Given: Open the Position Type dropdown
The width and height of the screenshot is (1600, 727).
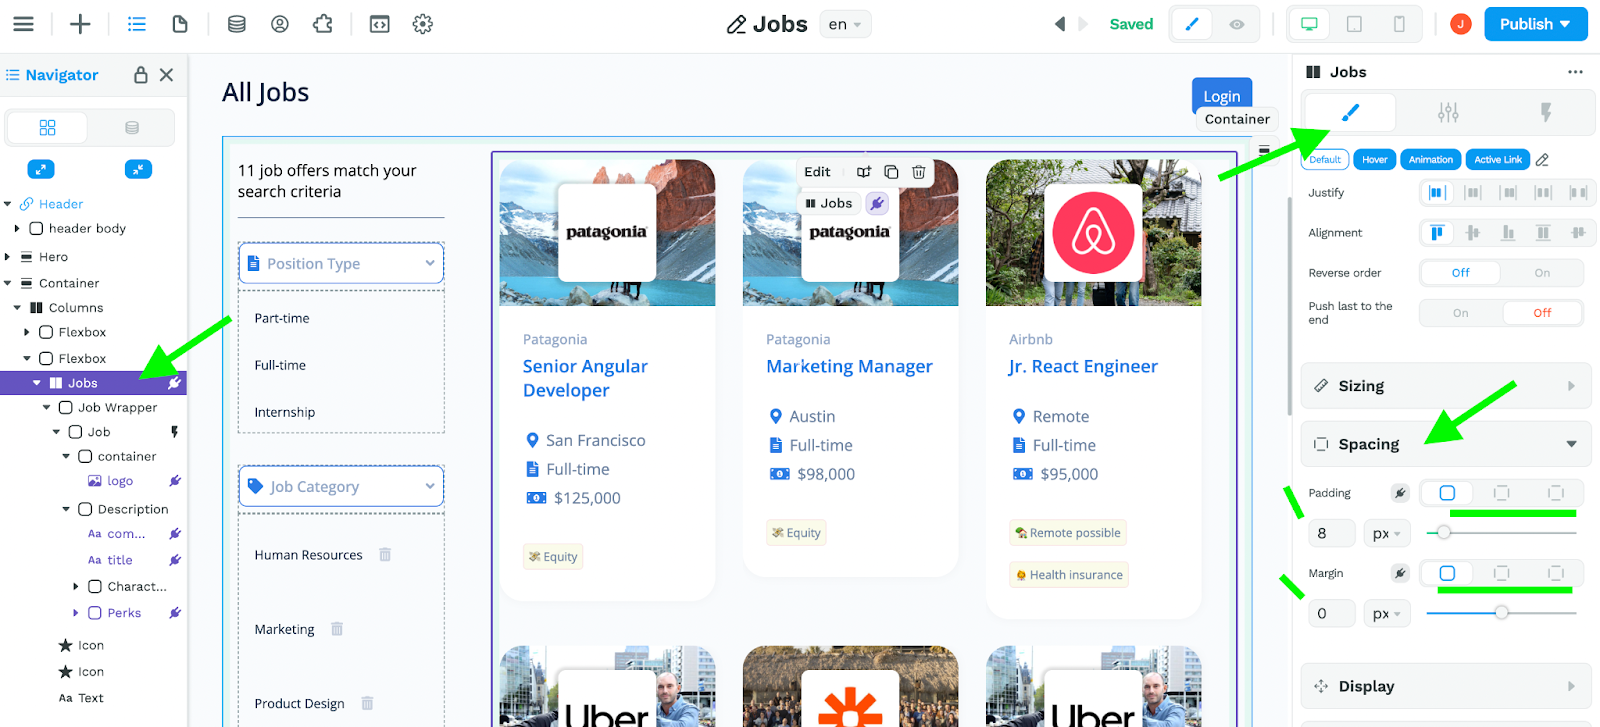Looking at the screenshot, I should click(x=341, y=264).
